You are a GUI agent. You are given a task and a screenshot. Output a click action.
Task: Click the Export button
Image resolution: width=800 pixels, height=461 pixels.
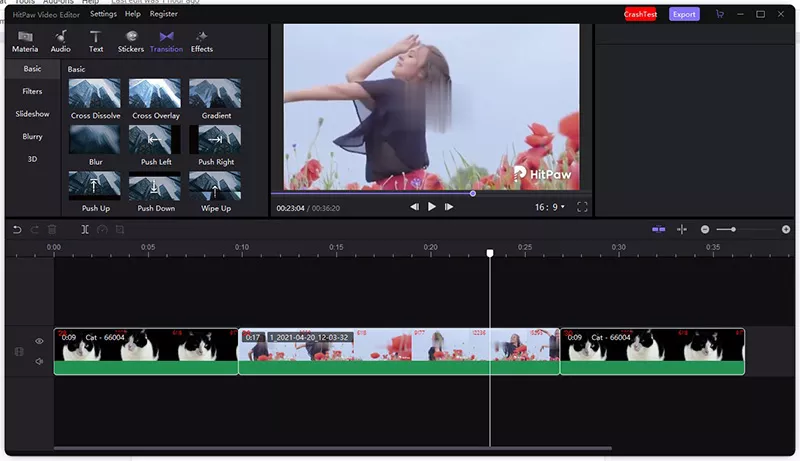(x=684, y=14)
